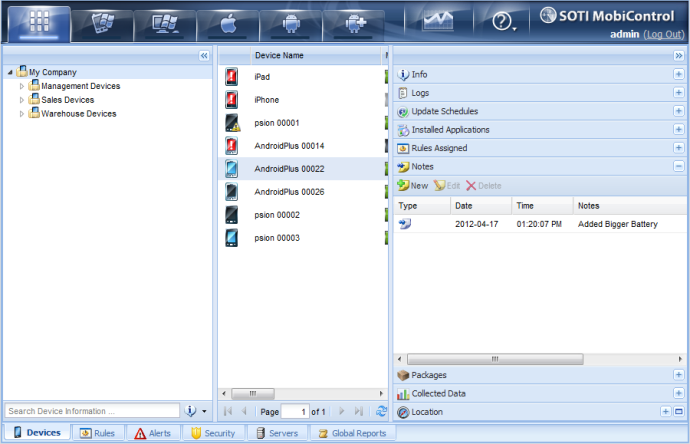
Task: Sort notes by Type column
Action: (x=422, y=205)
